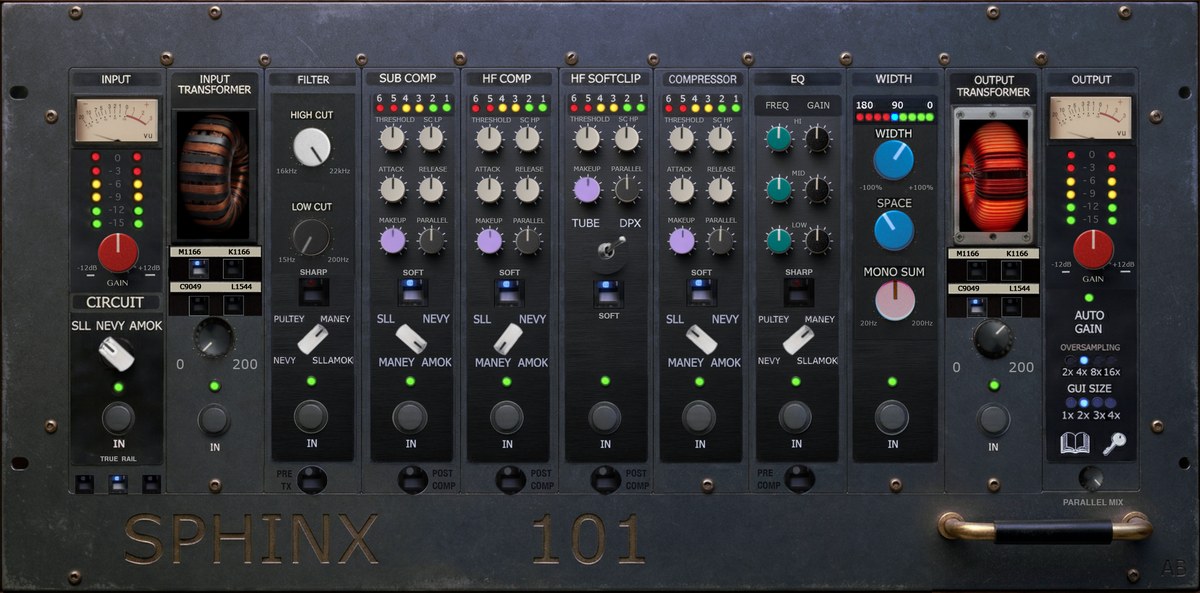Set GUI size to 2x
This screenshot has width=1200, height=593.
point(1085,402)
